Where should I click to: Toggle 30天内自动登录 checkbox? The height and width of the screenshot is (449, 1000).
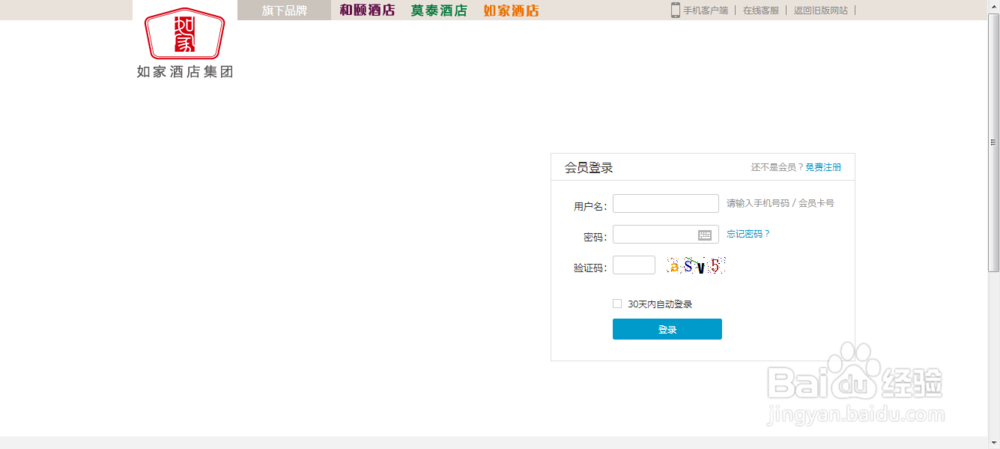(617, 304)
